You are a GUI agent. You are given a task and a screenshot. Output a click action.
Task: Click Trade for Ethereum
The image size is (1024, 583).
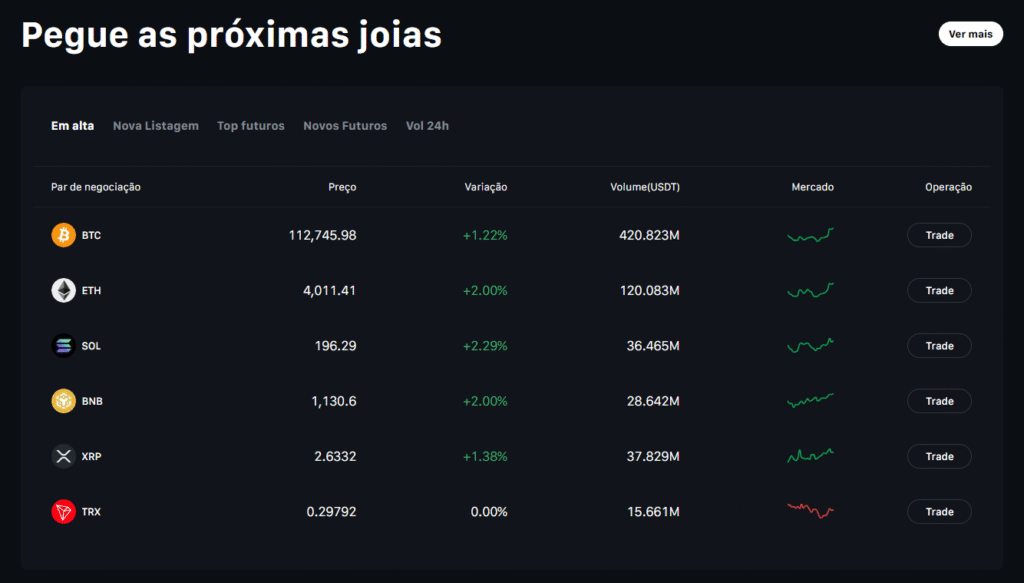pos(938,290)
